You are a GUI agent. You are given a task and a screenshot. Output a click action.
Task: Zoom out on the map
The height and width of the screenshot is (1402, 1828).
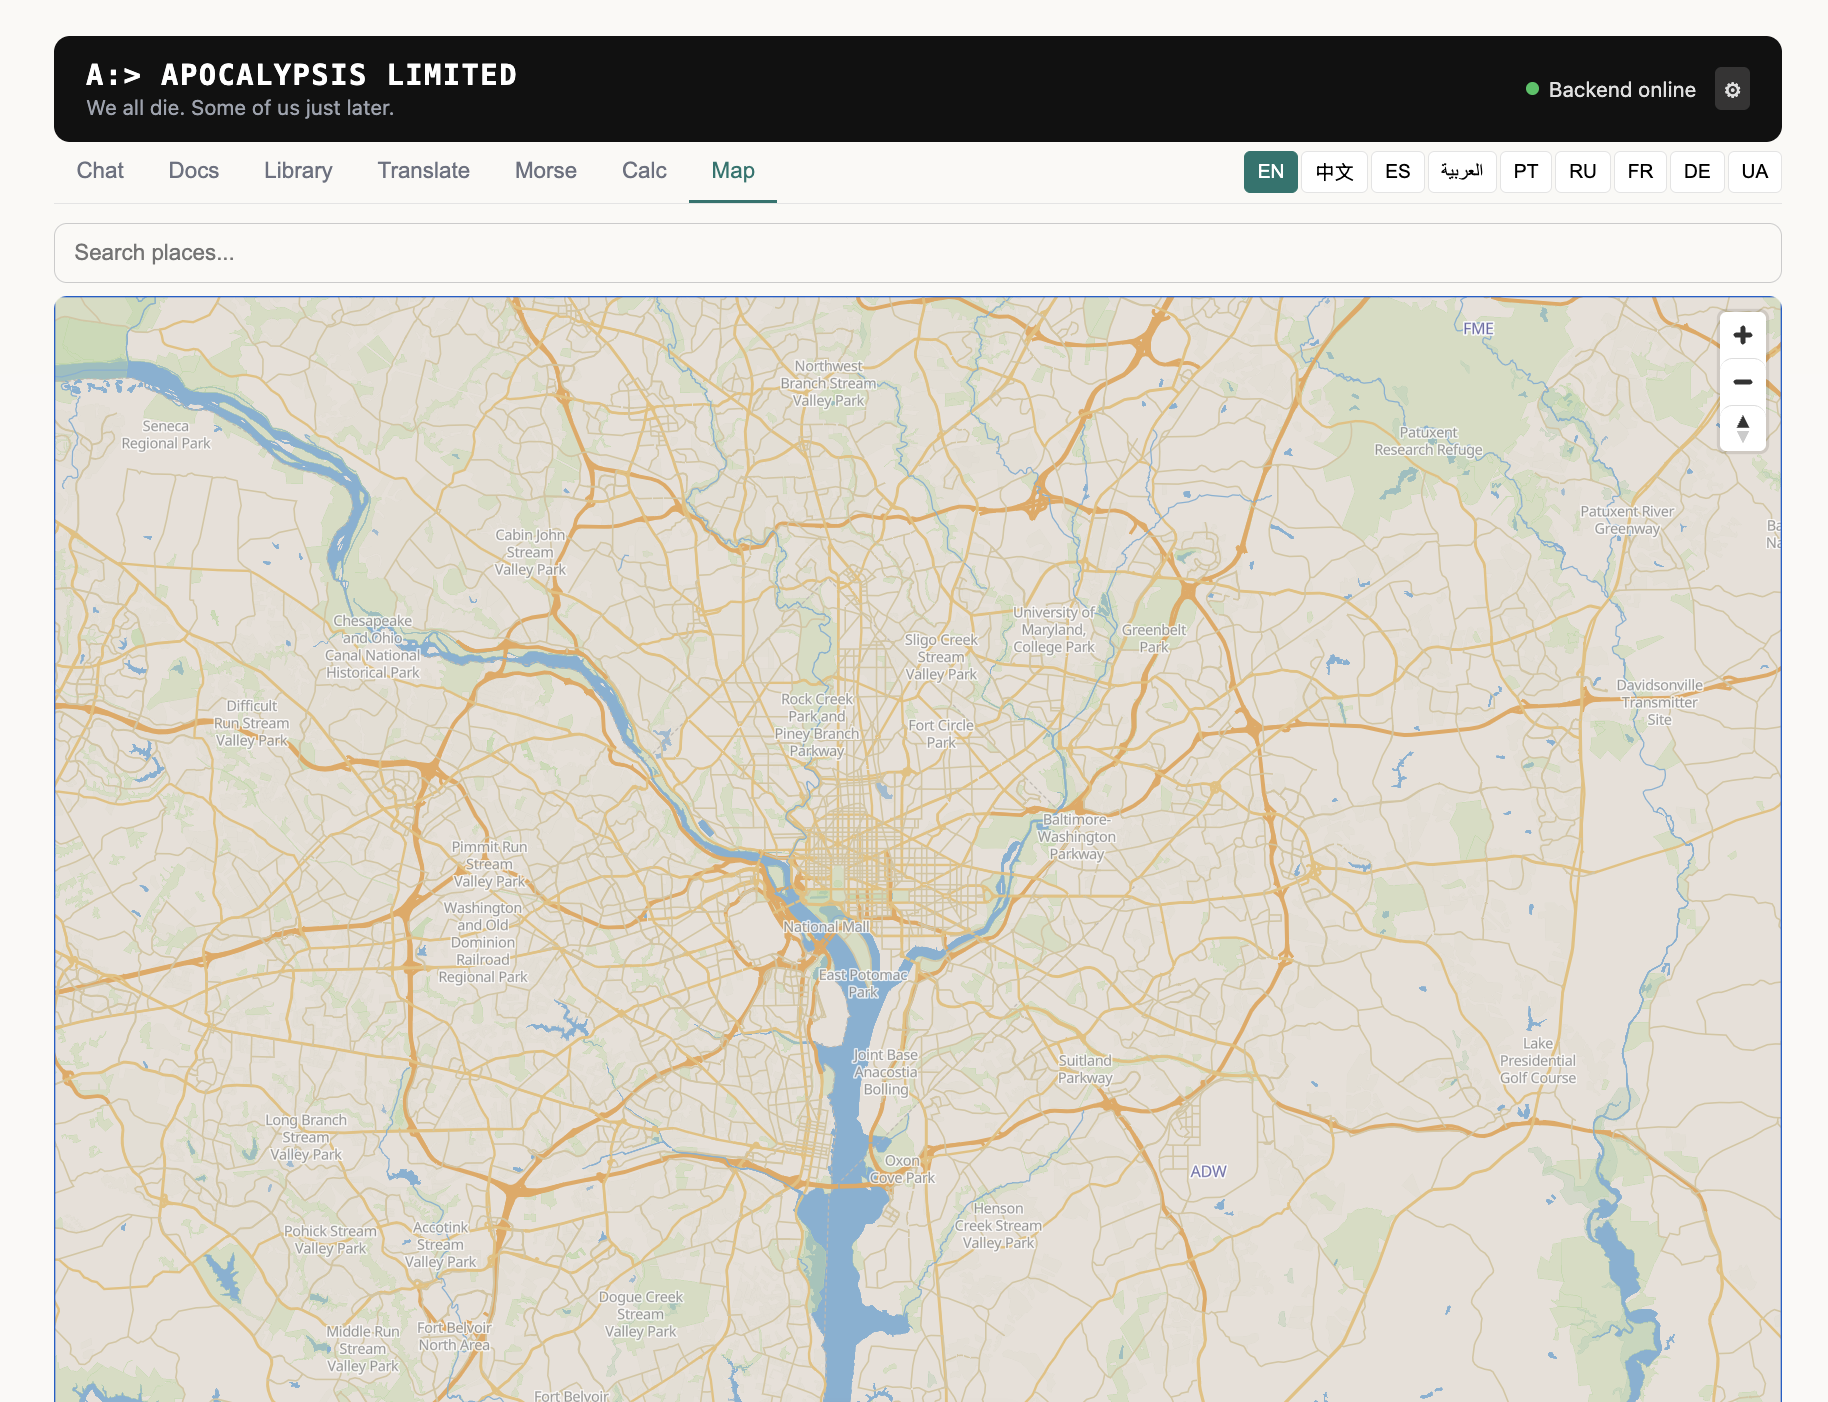pos(1742,382)
